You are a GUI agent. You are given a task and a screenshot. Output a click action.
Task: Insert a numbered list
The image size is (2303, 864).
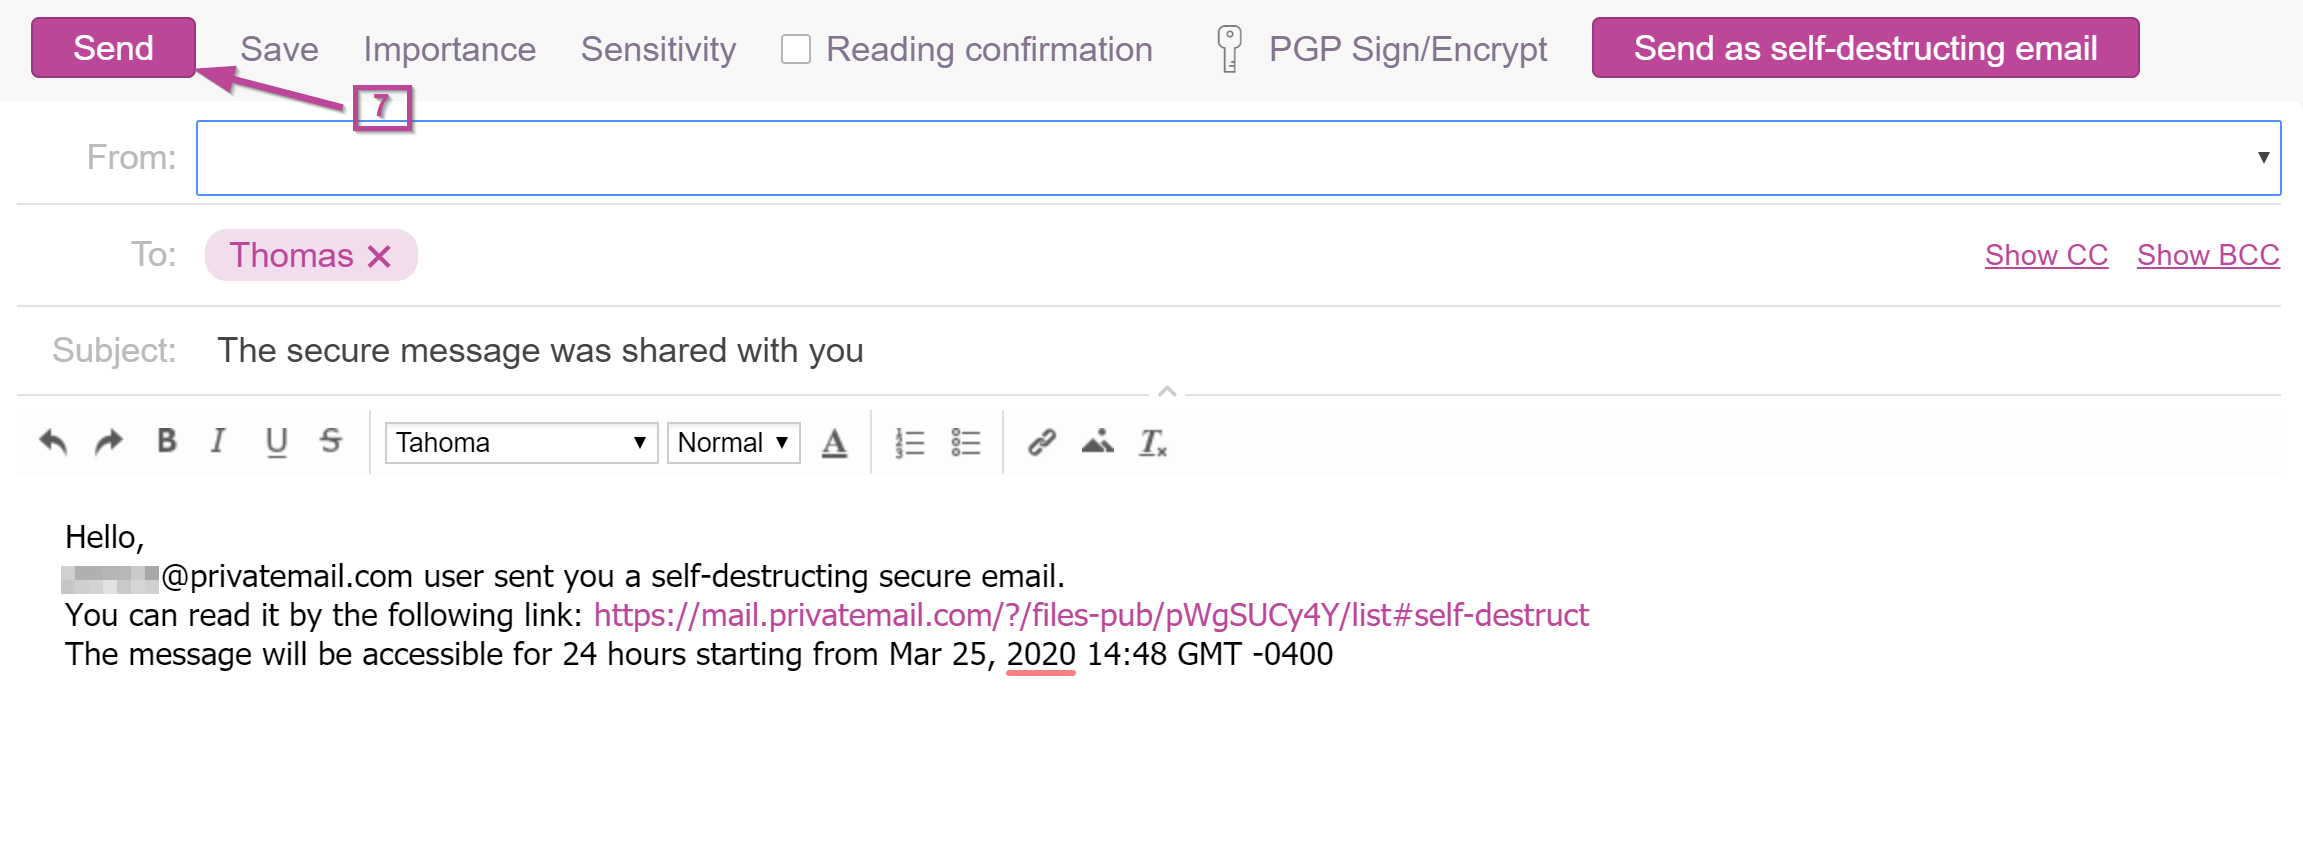[x=909, y=442]
